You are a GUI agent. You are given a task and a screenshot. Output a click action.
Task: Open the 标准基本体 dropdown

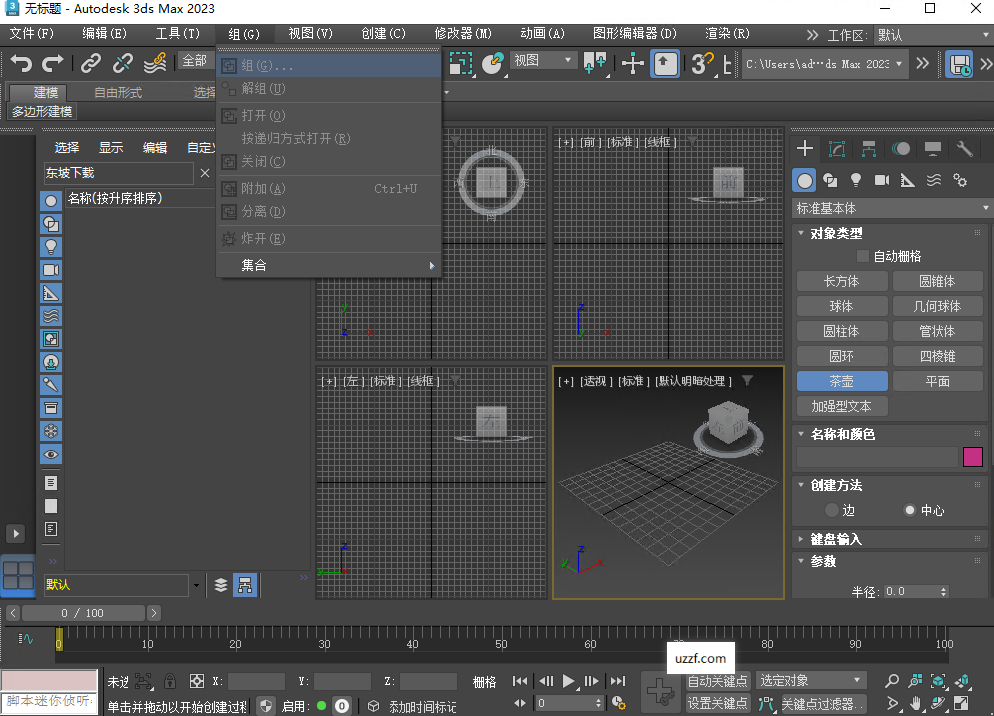pyautogui.click(x=890, y=208)
